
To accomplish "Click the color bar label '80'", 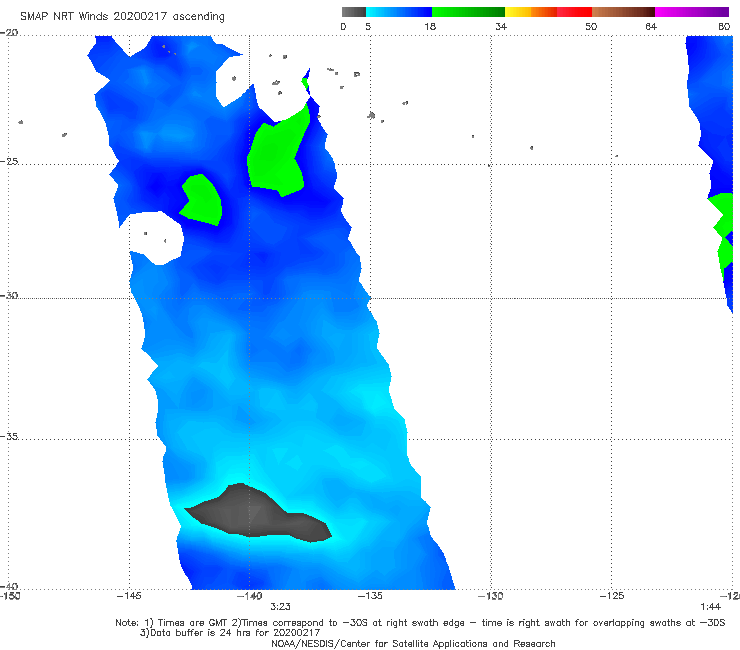I will (x=724, y=26).
